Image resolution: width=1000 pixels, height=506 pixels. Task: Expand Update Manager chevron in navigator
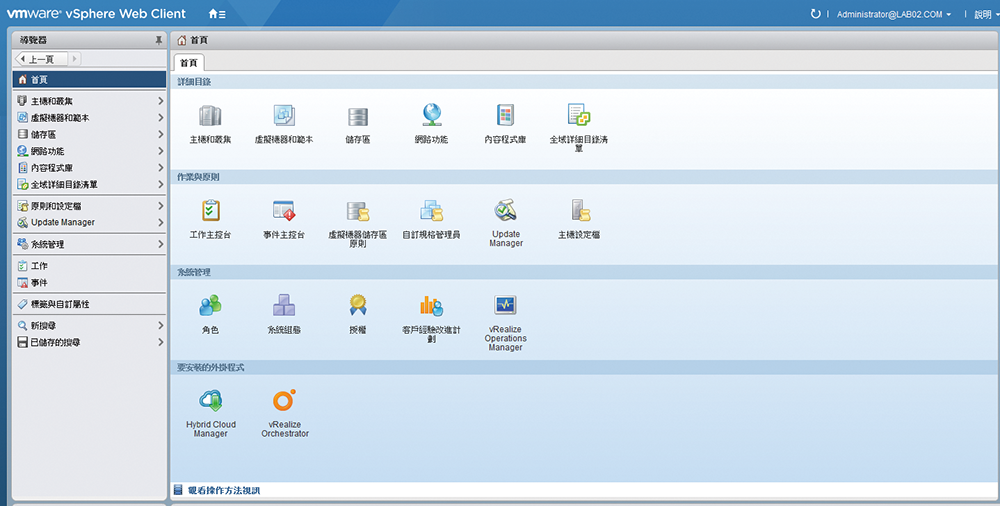click(x=160, y=222)
